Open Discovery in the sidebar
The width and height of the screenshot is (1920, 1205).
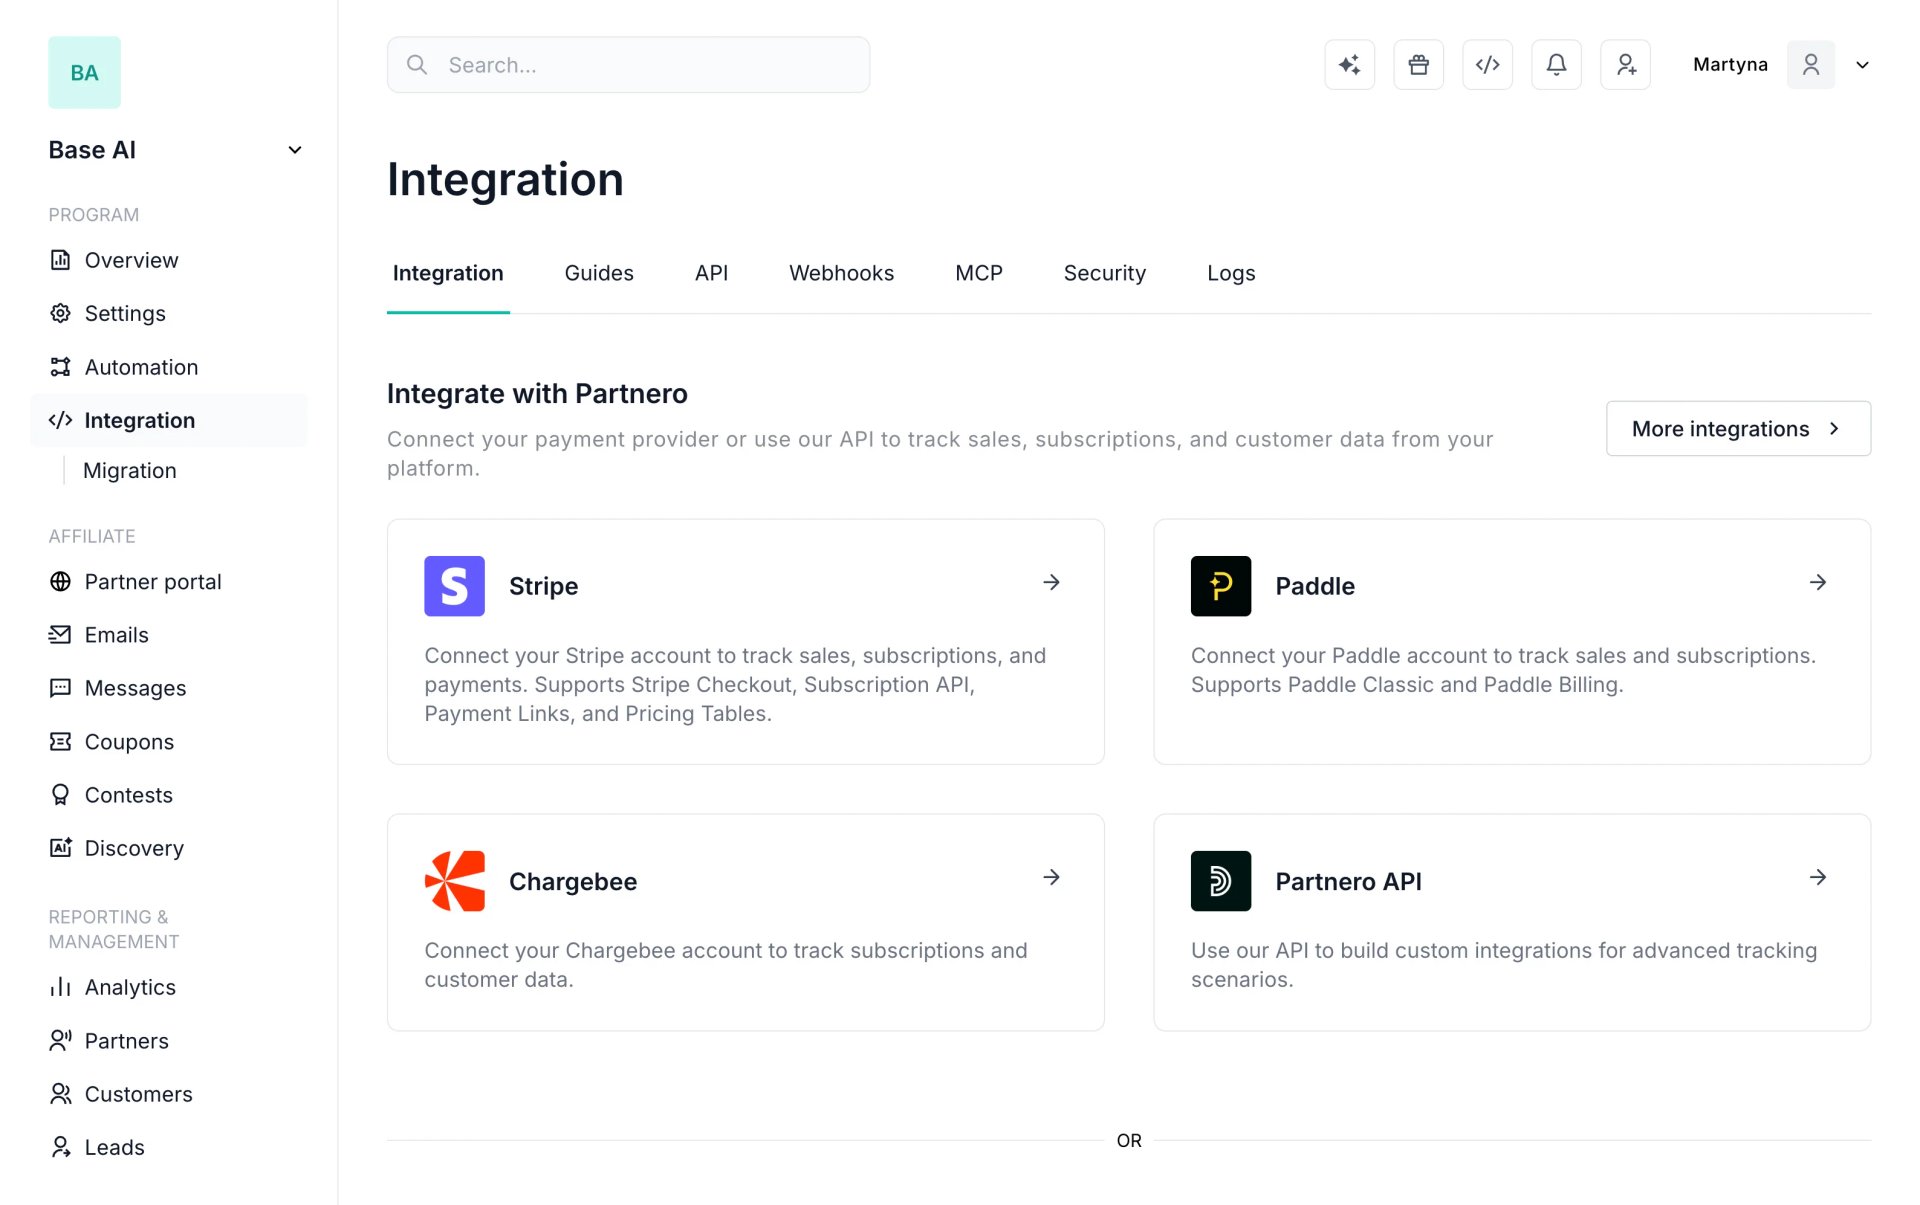tap(134, 848)
